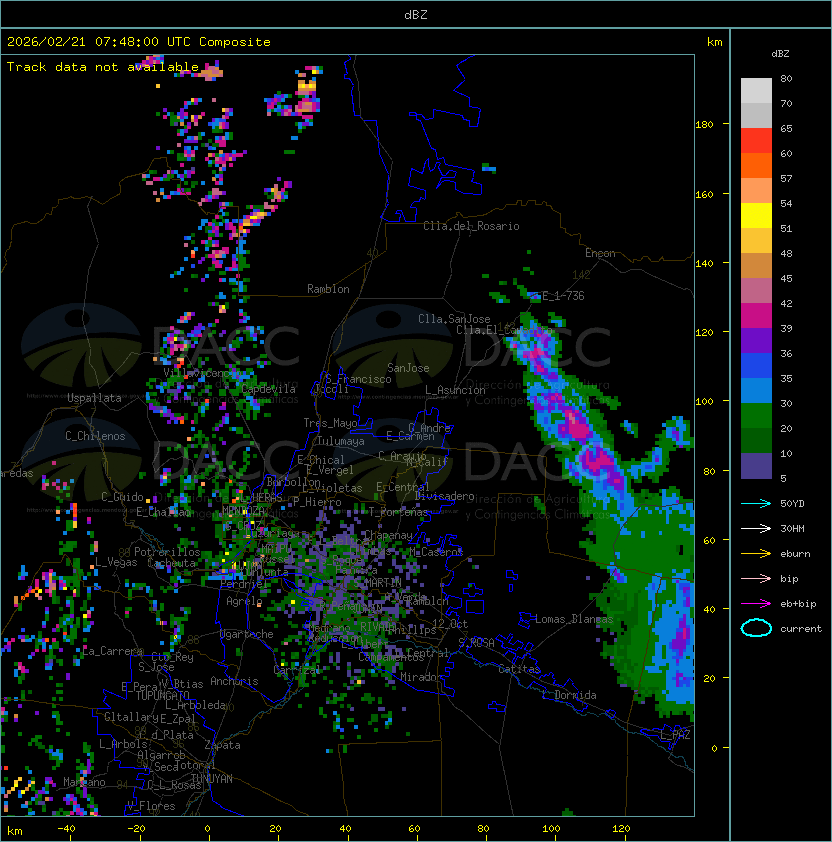Select the light gray top segment of dBZ scale
The image size is (832, 842).
coord(756,90)
